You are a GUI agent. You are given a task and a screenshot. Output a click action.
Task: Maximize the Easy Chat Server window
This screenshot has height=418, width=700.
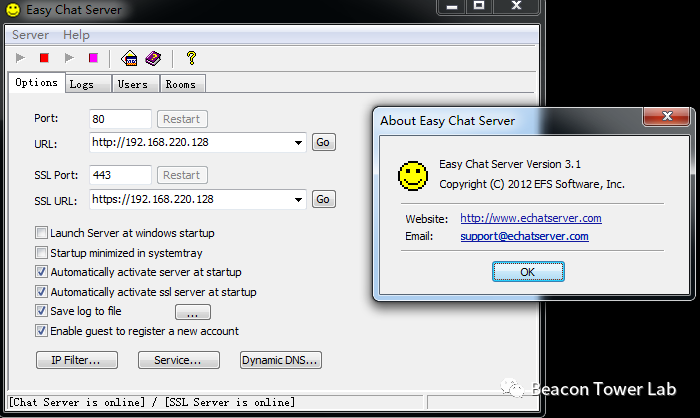[479, 6]
